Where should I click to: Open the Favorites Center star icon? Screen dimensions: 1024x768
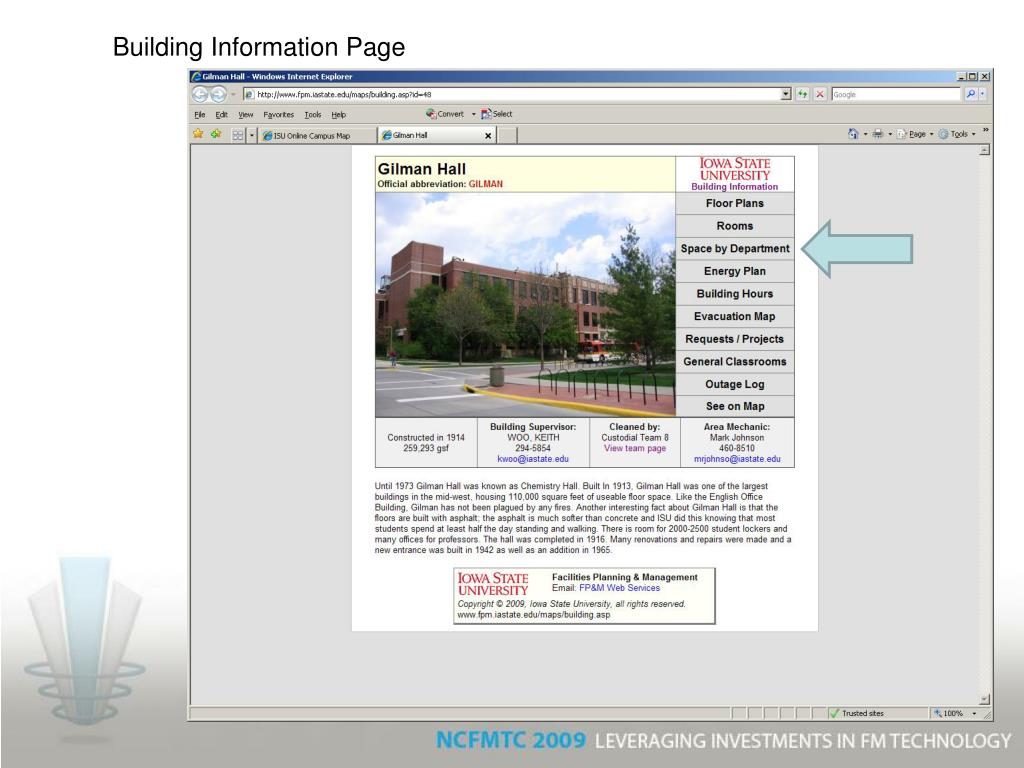pos(199,134)
